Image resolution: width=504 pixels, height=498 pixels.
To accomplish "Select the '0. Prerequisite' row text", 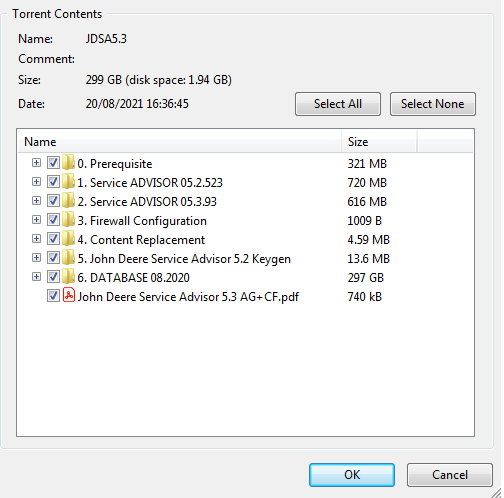I will 115,164.
